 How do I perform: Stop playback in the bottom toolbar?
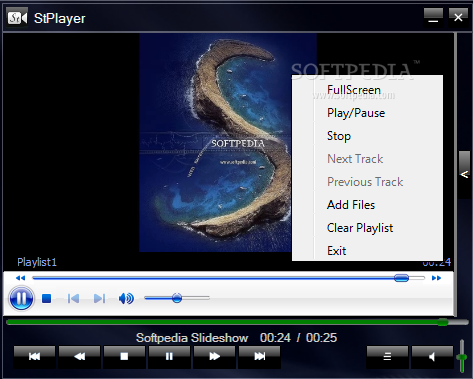(124, 356)
